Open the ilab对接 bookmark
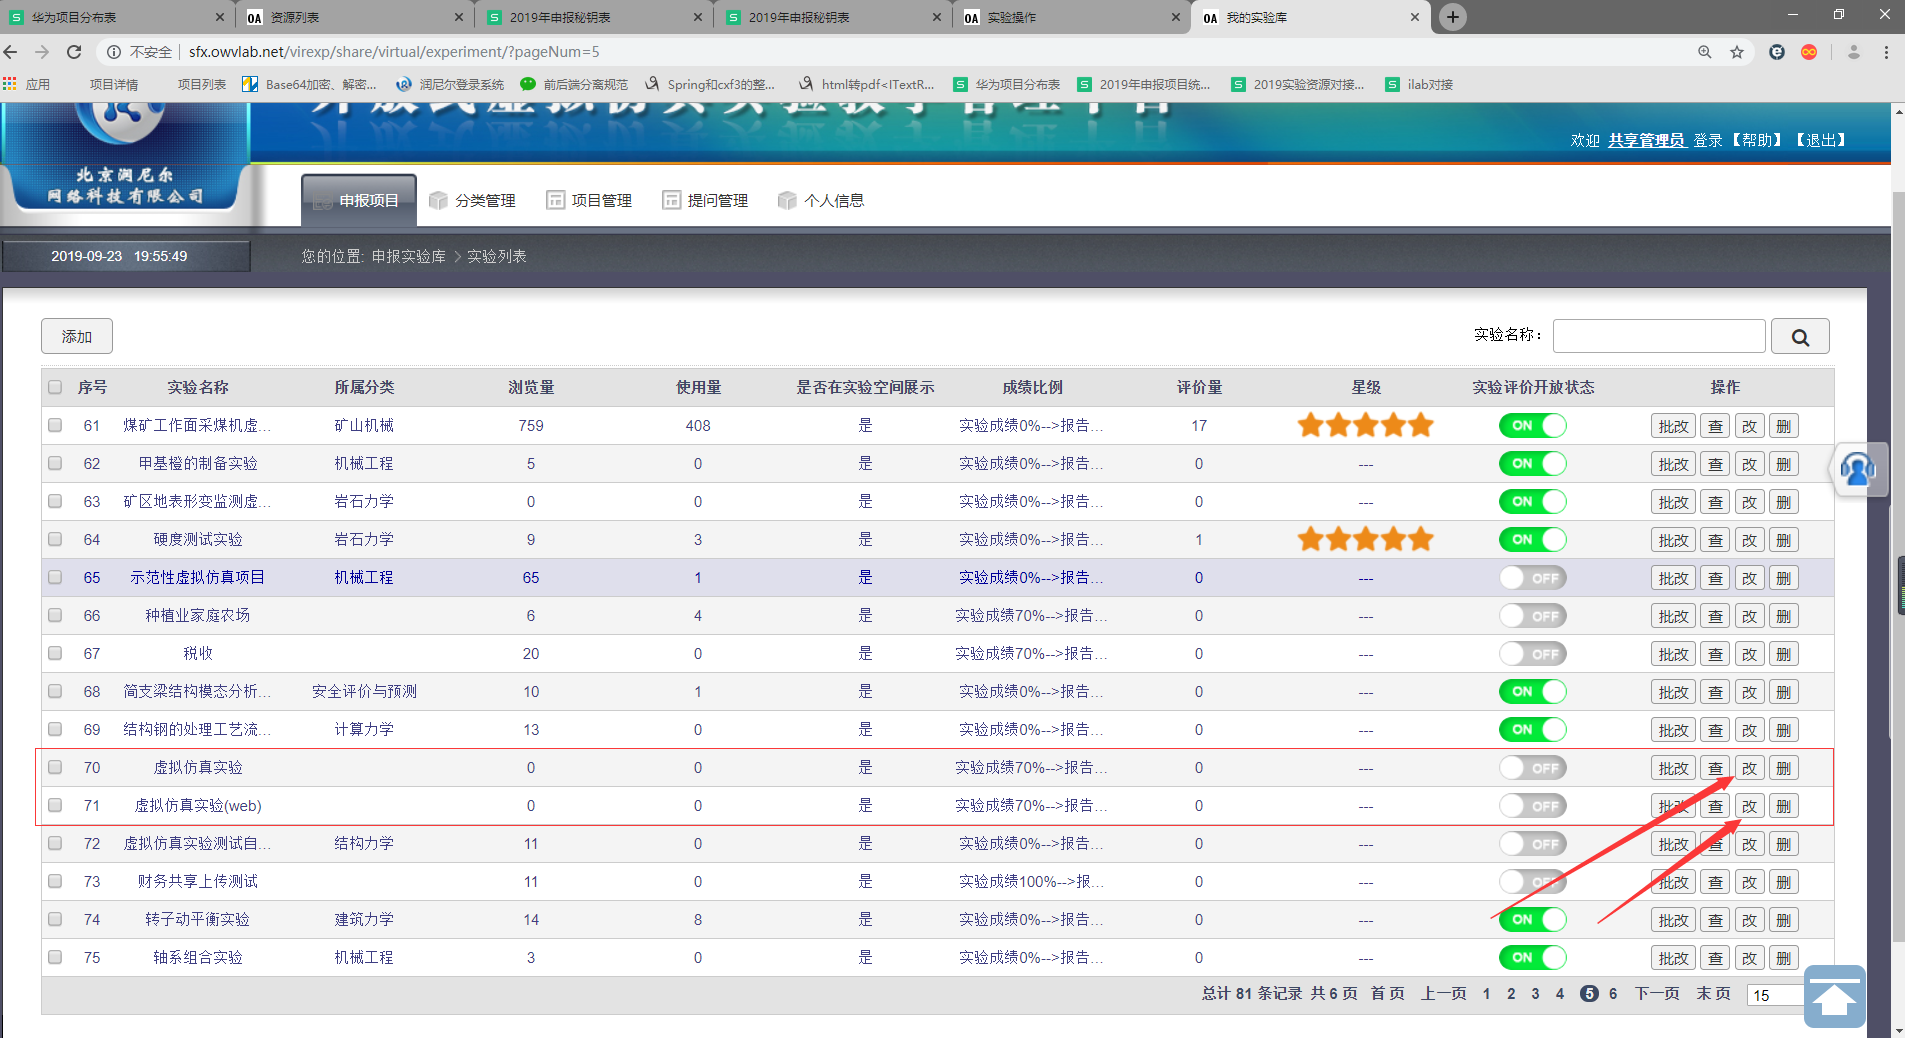Screen dimensions: 1905x1038 pos(1419,84)
